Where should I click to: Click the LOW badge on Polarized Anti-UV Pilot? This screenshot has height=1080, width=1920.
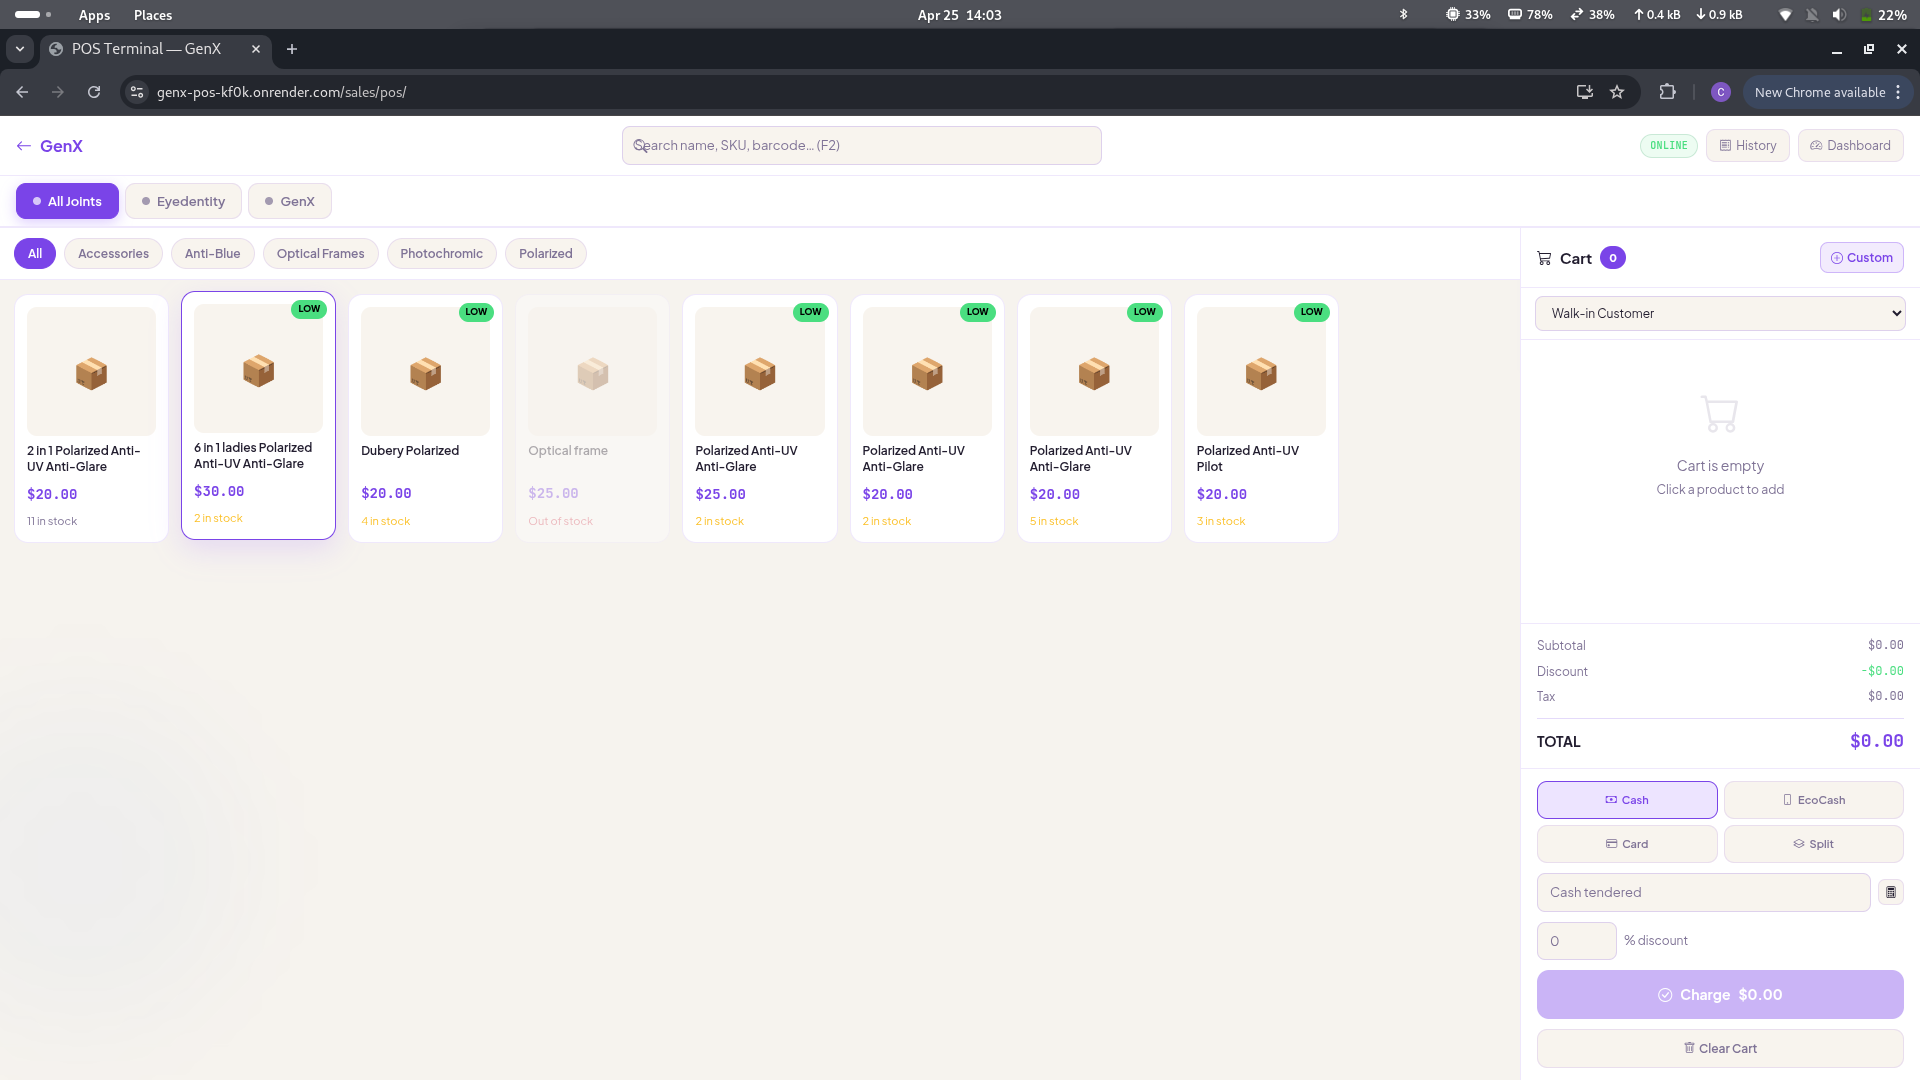pos(1311,312)
